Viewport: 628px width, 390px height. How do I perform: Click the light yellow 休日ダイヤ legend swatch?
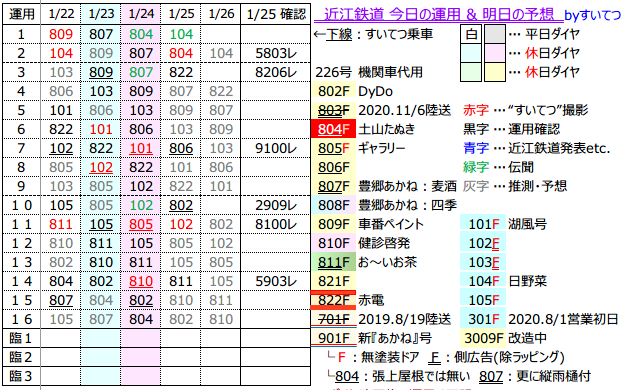495,72
